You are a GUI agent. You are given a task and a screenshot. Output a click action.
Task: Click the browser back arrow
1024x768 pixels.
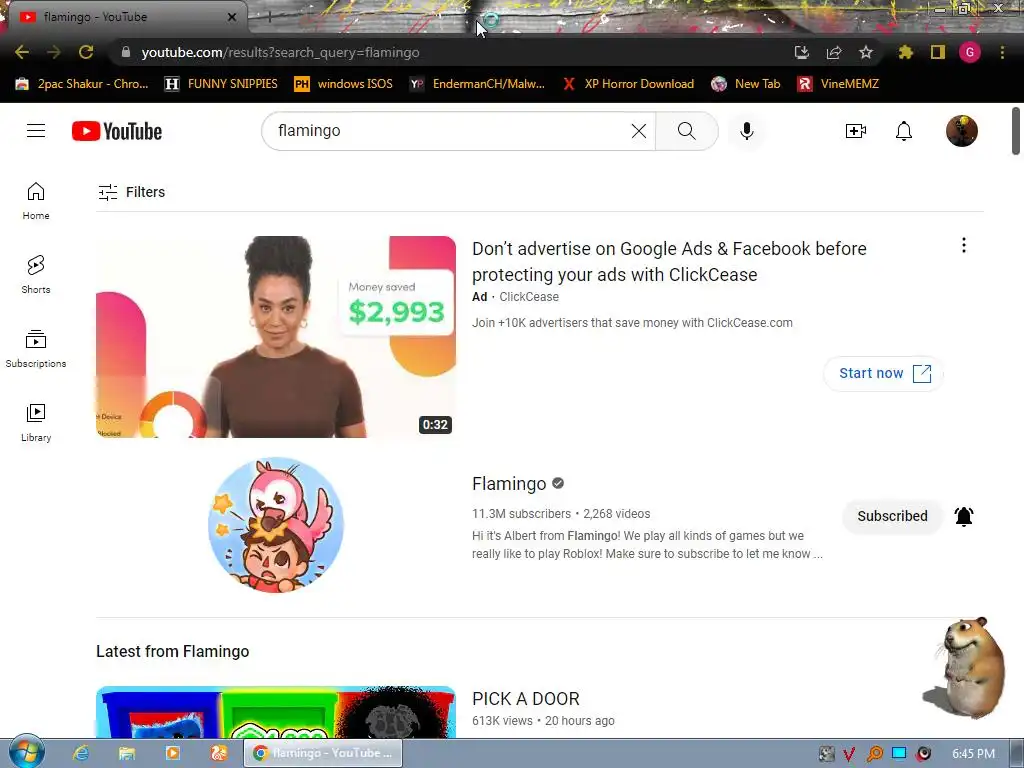(22, 52)
